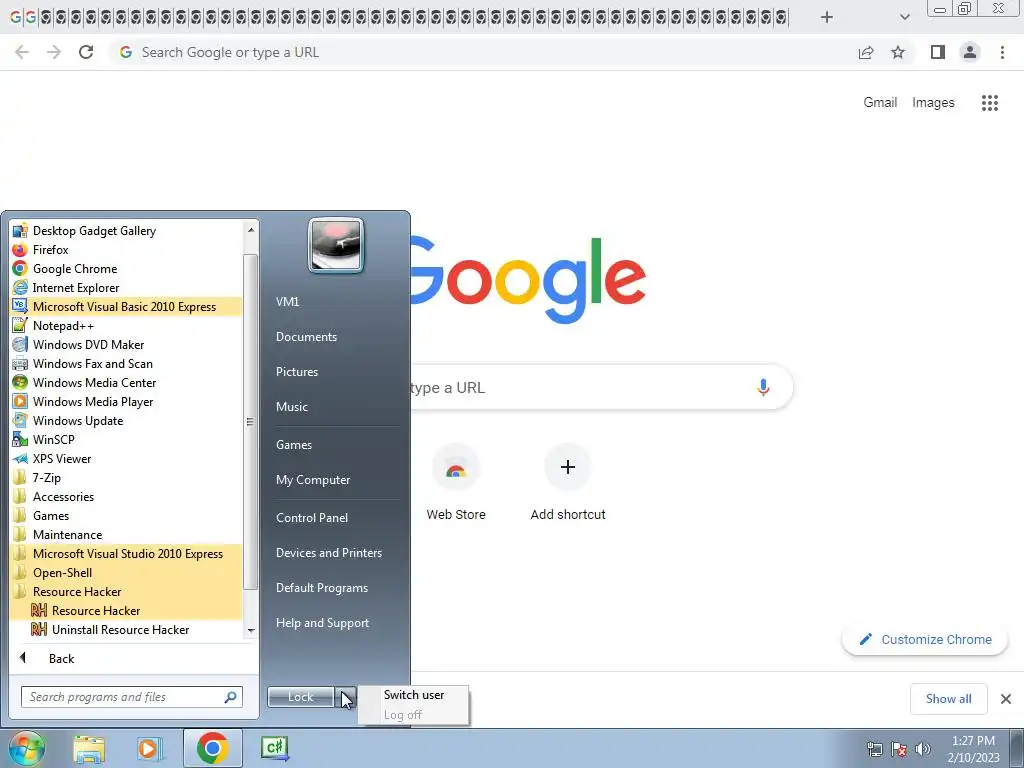Open the Gmail link

[880, 103]
